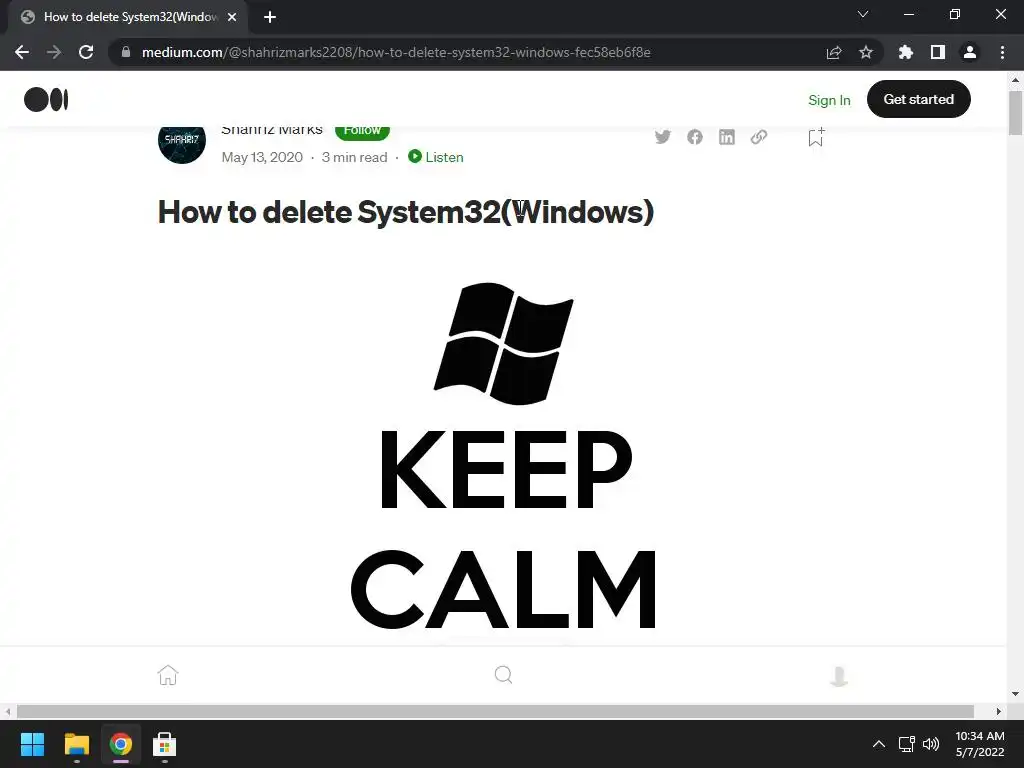Click vertical scrollbar down arrow
Image resolution: width=1024 pixels, height=768 pixels.
[x=1015, y=694]
